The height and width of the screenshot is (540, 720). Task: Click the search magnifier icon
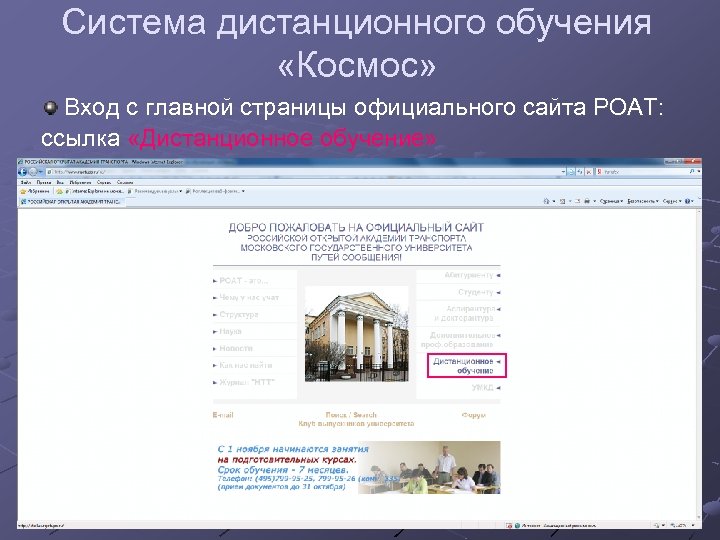[x=692, y=172]
